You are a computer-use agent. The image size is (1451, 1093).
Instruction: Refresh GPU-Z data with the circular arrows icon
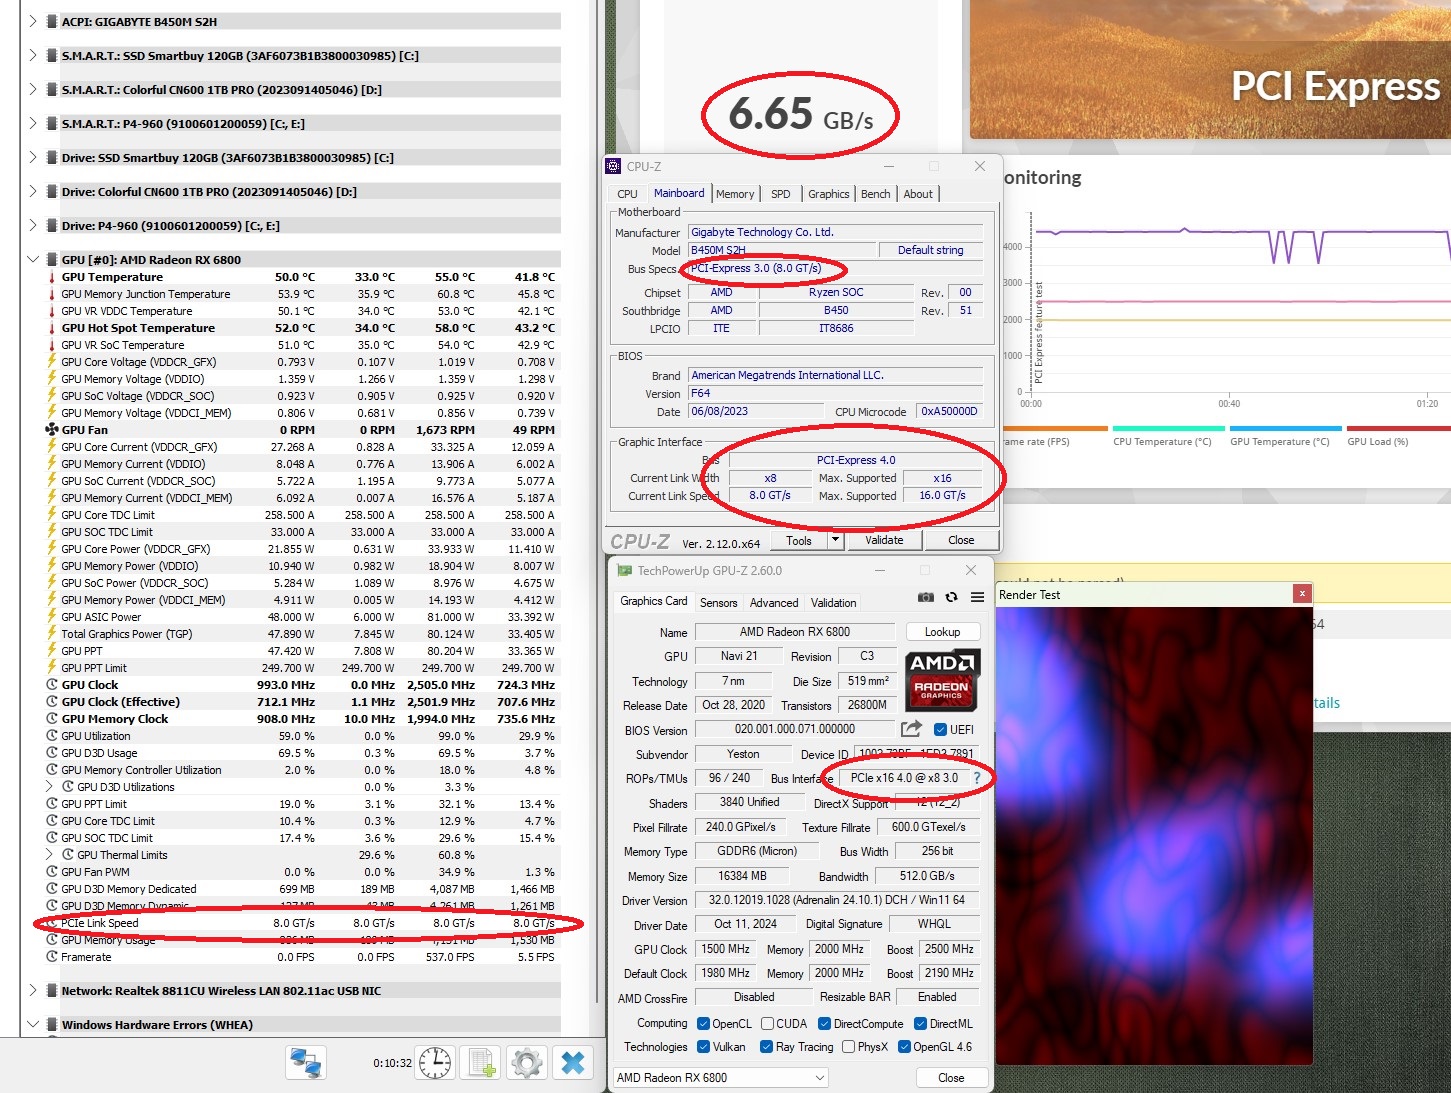pos(951,597)
